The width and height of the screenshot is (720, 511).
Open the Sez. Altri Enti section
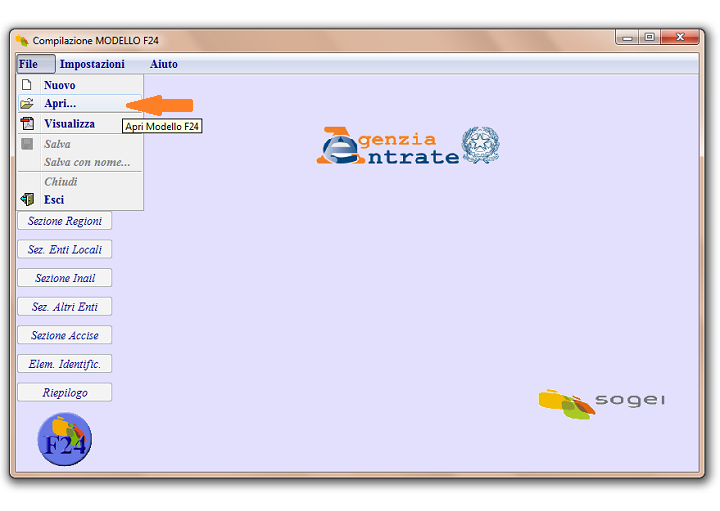[x=65, y=307]
